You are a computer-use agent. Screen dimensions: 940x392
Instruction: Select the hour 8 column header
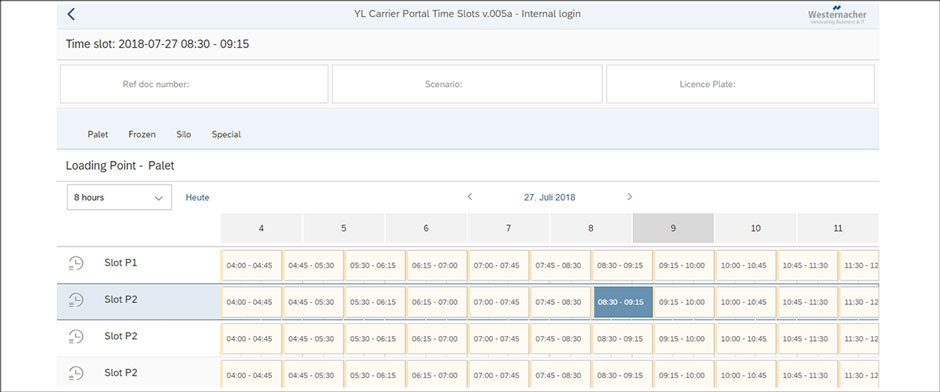pyautogui.click(x=590, y=228)
